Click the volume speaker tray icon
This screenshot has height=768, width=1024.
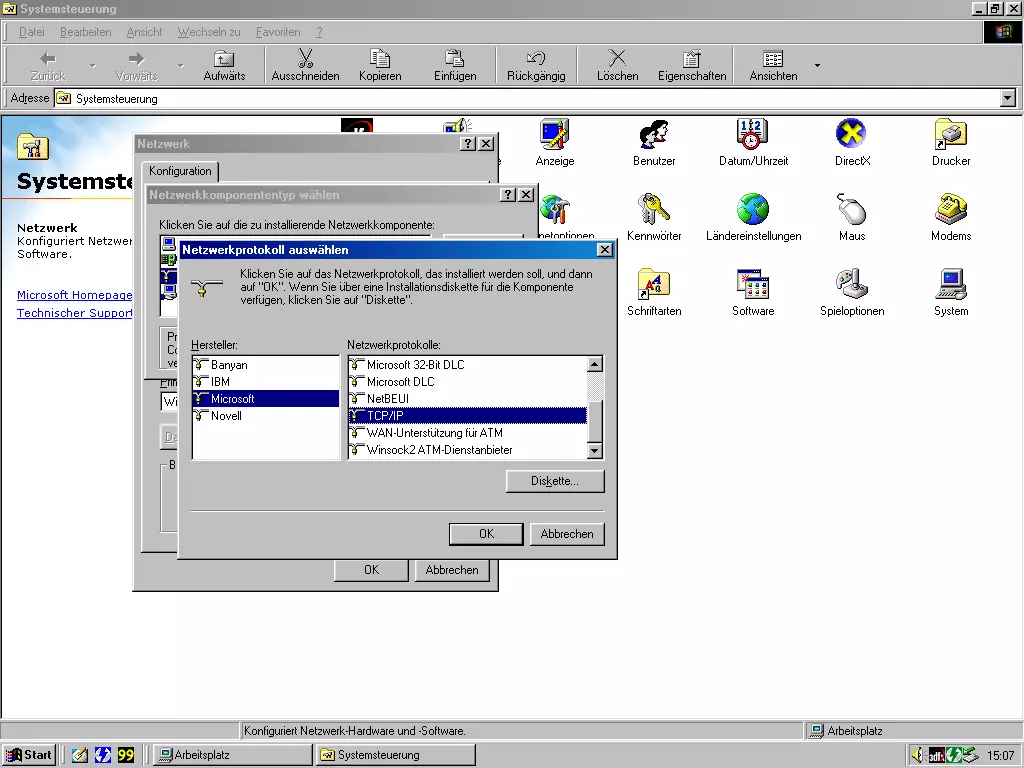pyautogui.click(x=917, y=755)
